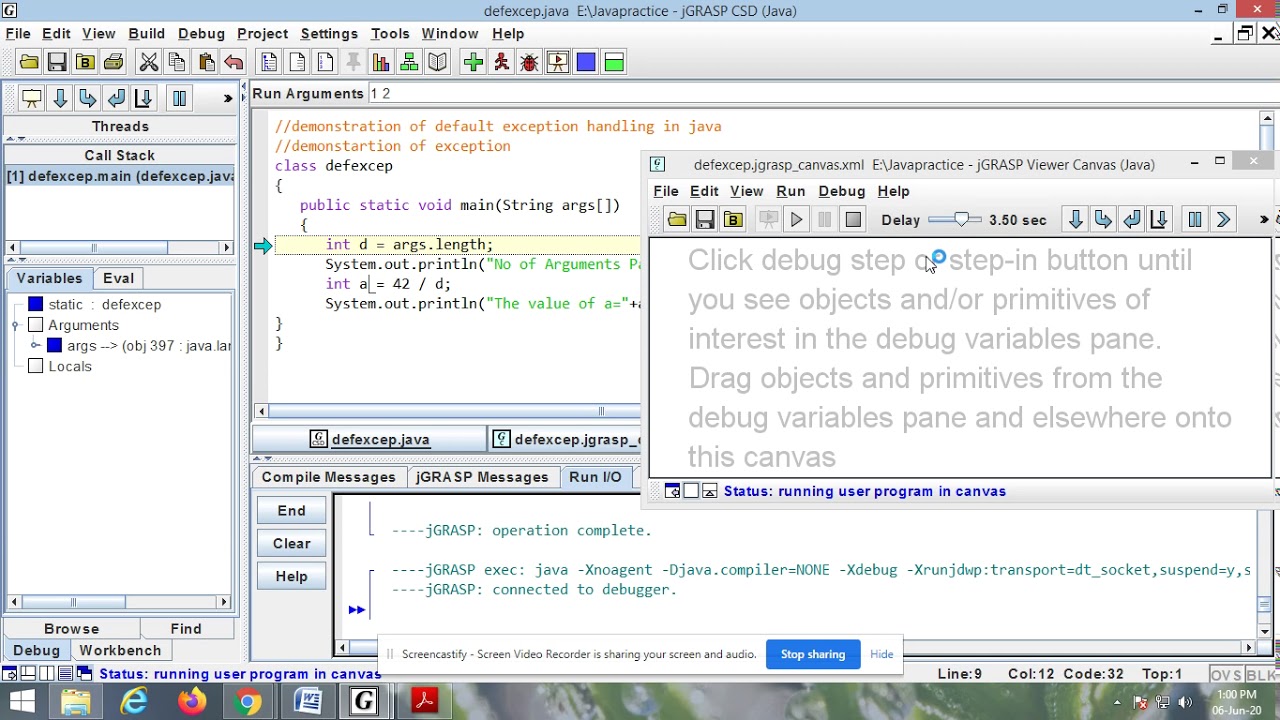This screenshot has width=1280, height=720.
Task: Show more debug toolbar buttons chevron
Action: 228,98
